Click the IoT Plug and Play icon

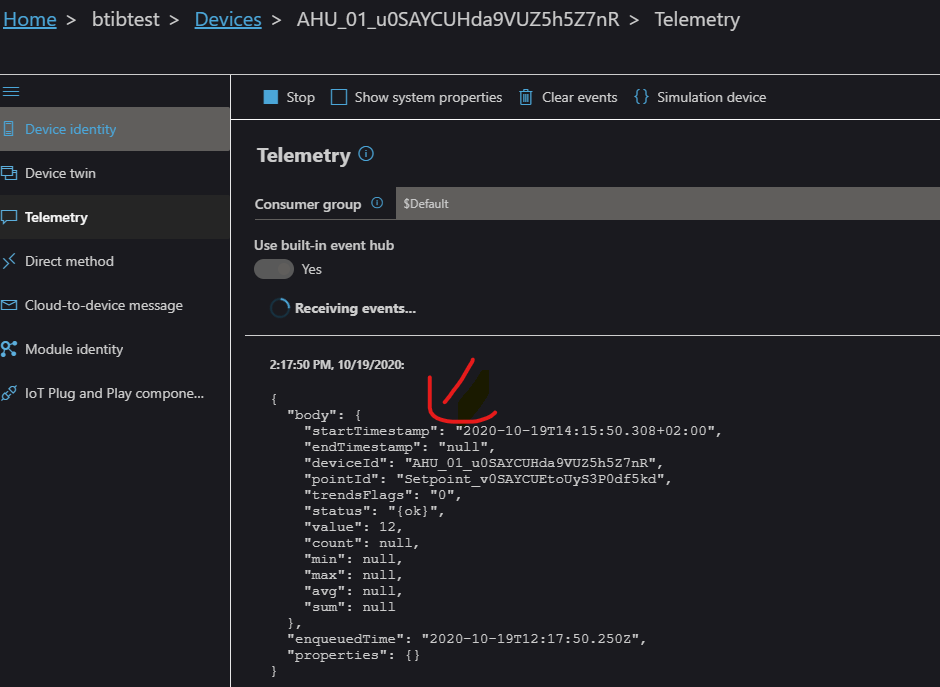pos(9,393)
